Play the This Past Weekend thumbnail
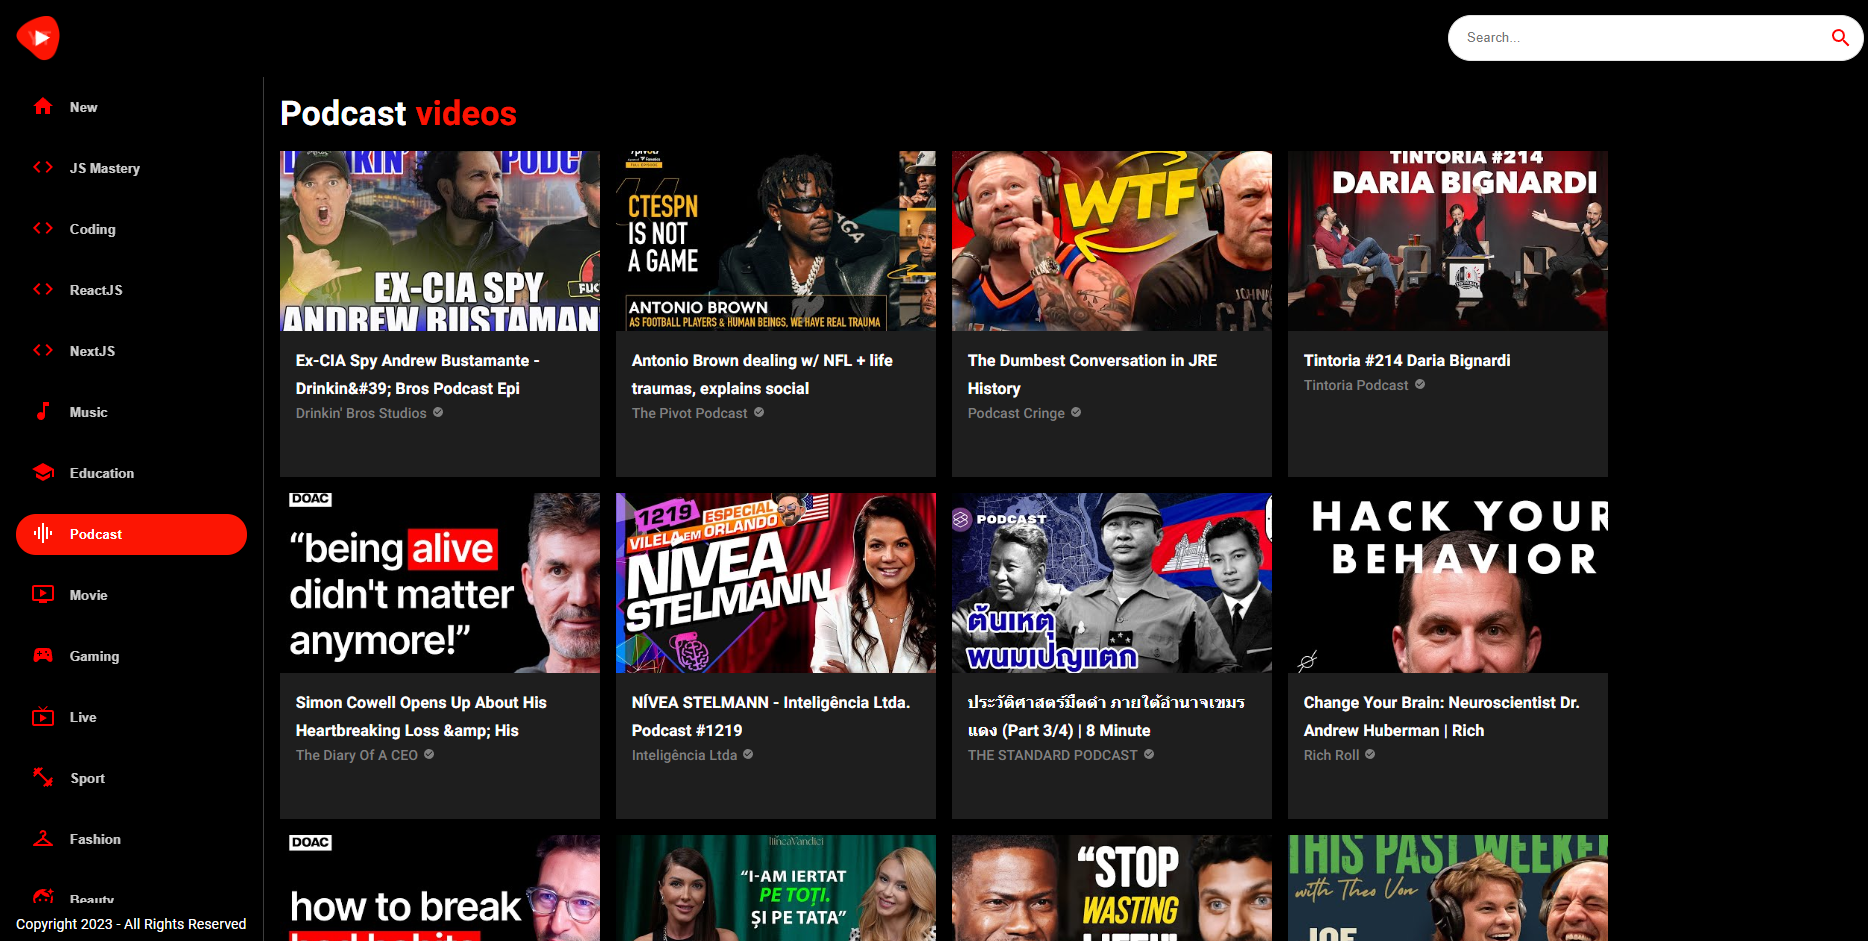The width and height of the screenshot is (1868, 941). click(1448, 888)
